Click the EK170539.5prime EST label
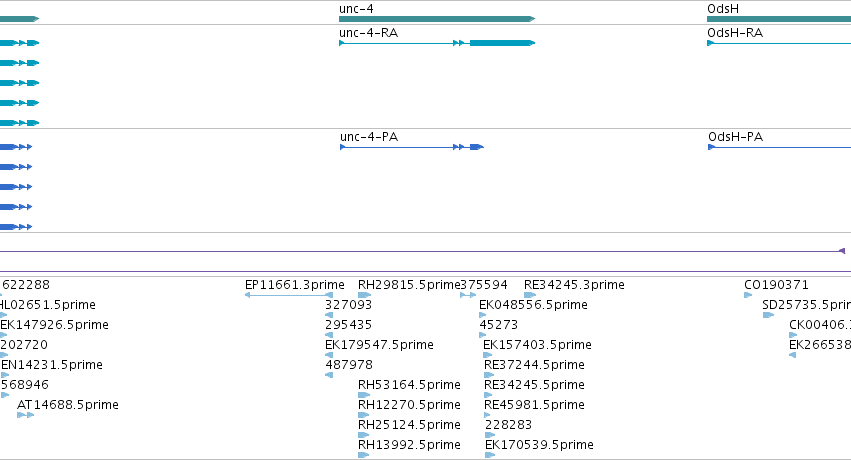 (539, 445)
